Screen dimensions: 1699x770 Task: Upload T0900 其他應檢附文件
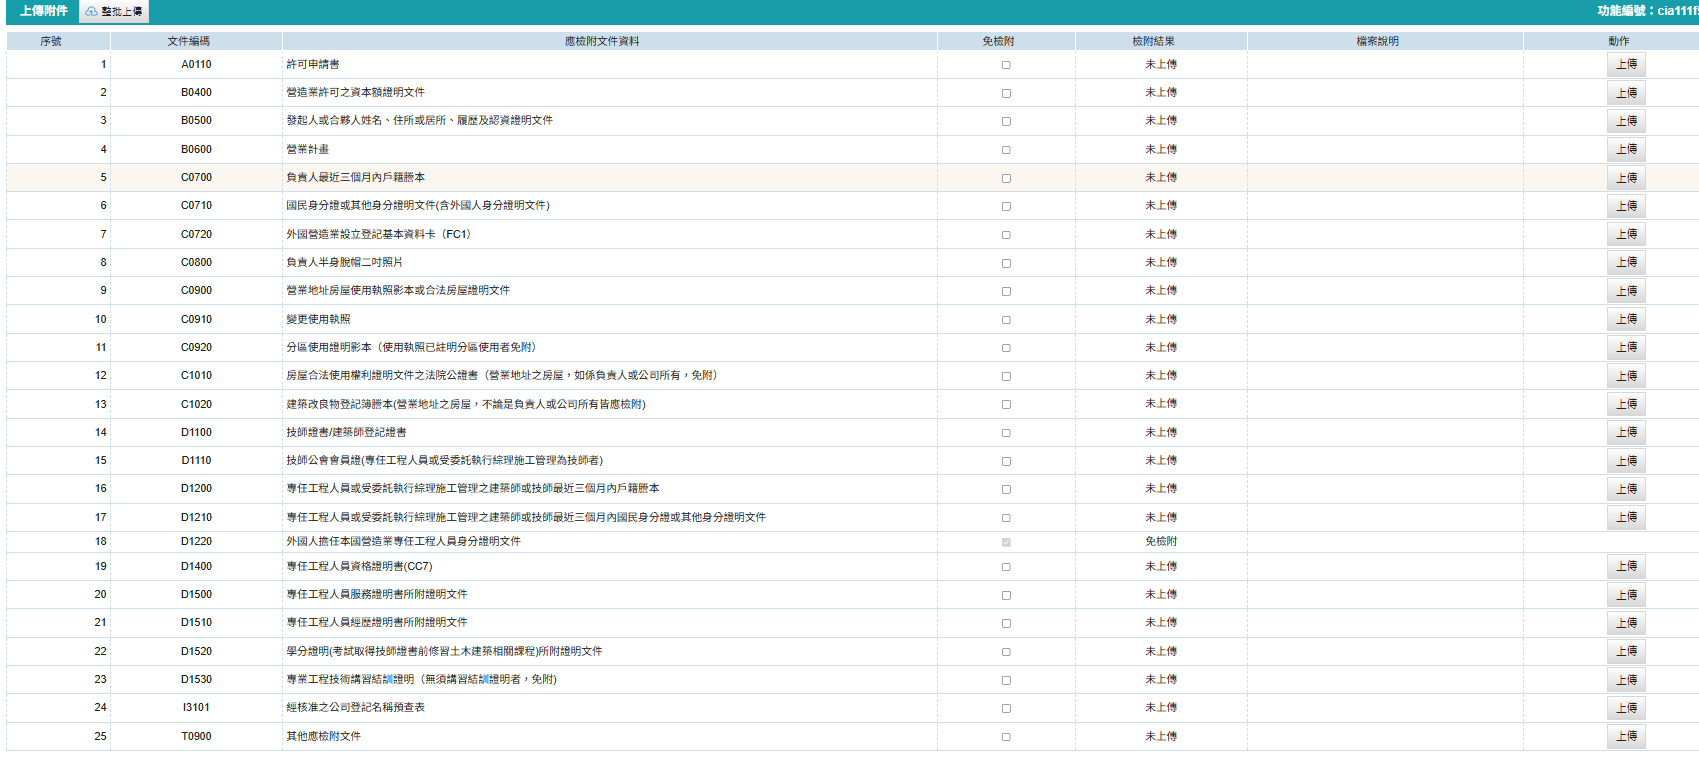pyautogui.click(x=1626, y=737)
